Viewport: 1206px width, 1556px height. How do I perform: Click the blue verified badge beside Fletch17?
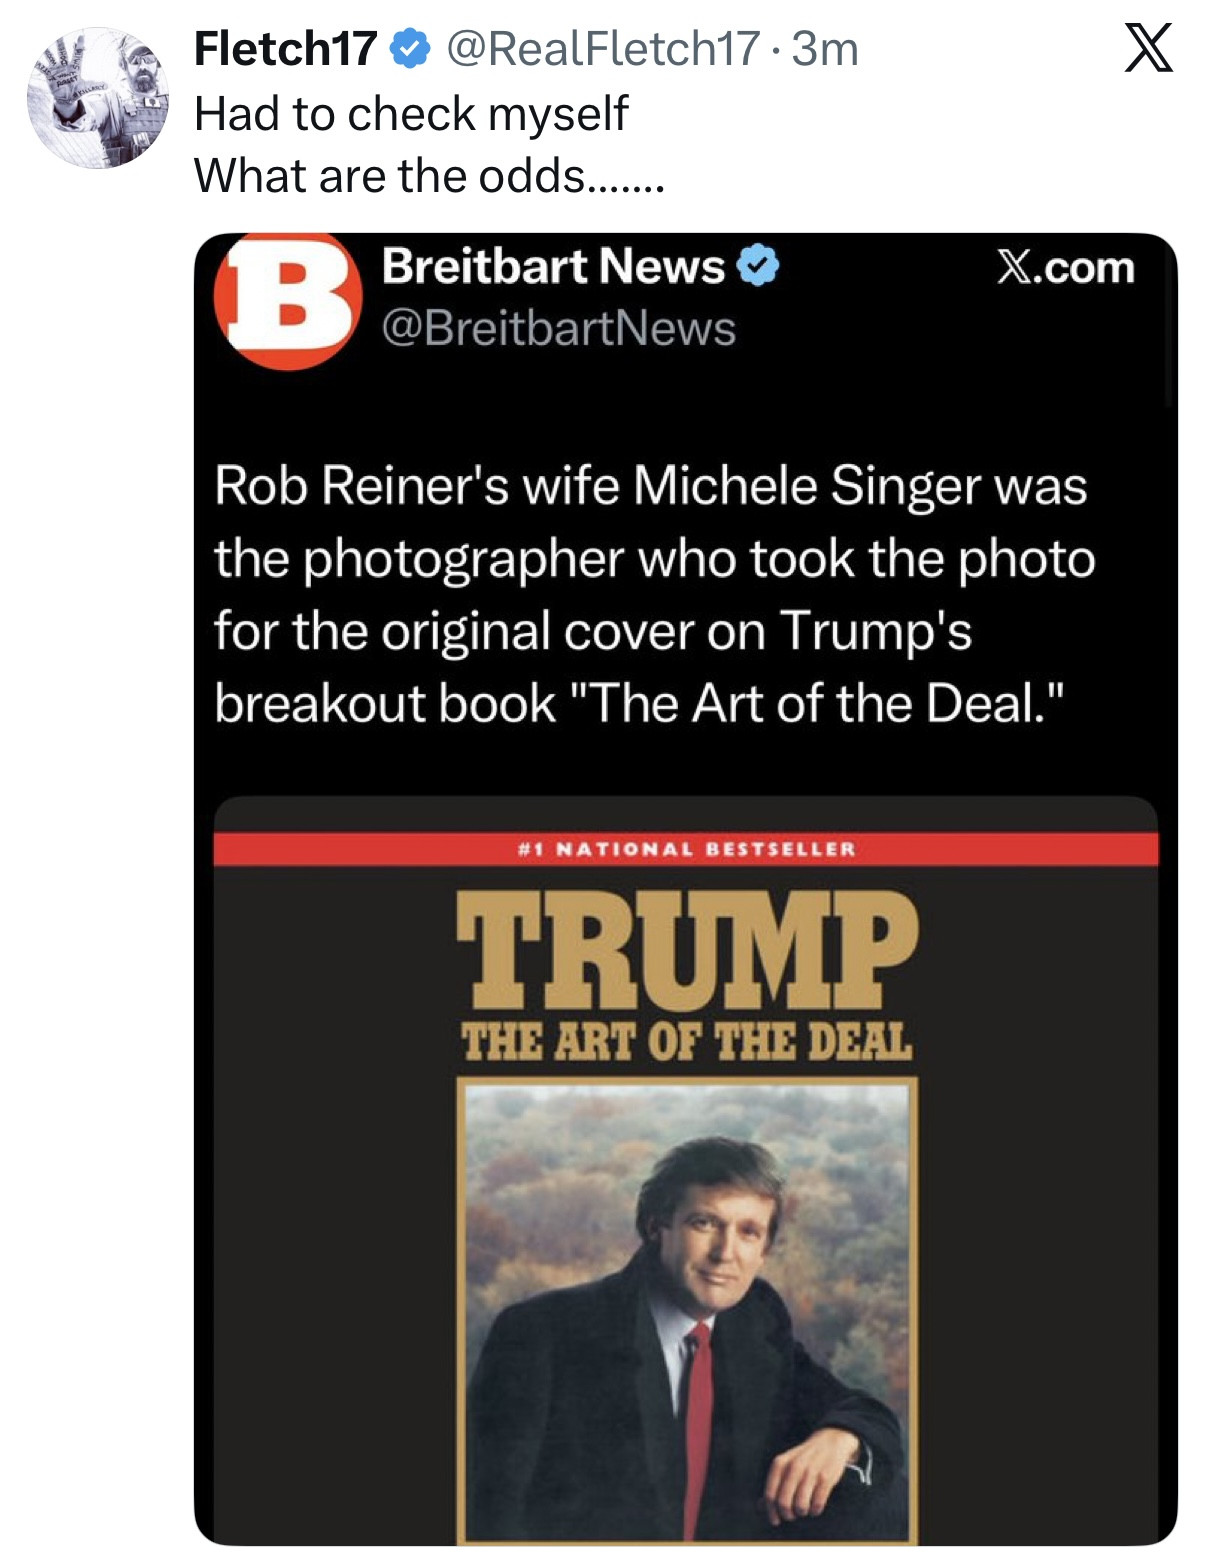[410, 48]
